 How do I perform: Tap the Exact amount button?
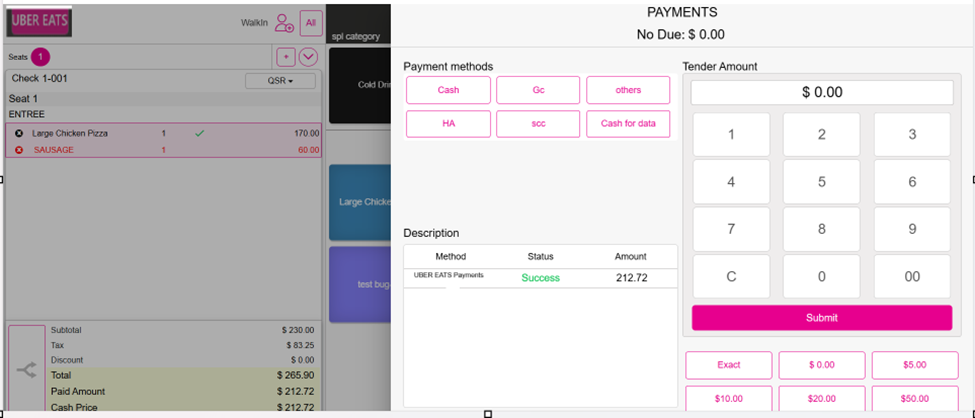[728, 365]
